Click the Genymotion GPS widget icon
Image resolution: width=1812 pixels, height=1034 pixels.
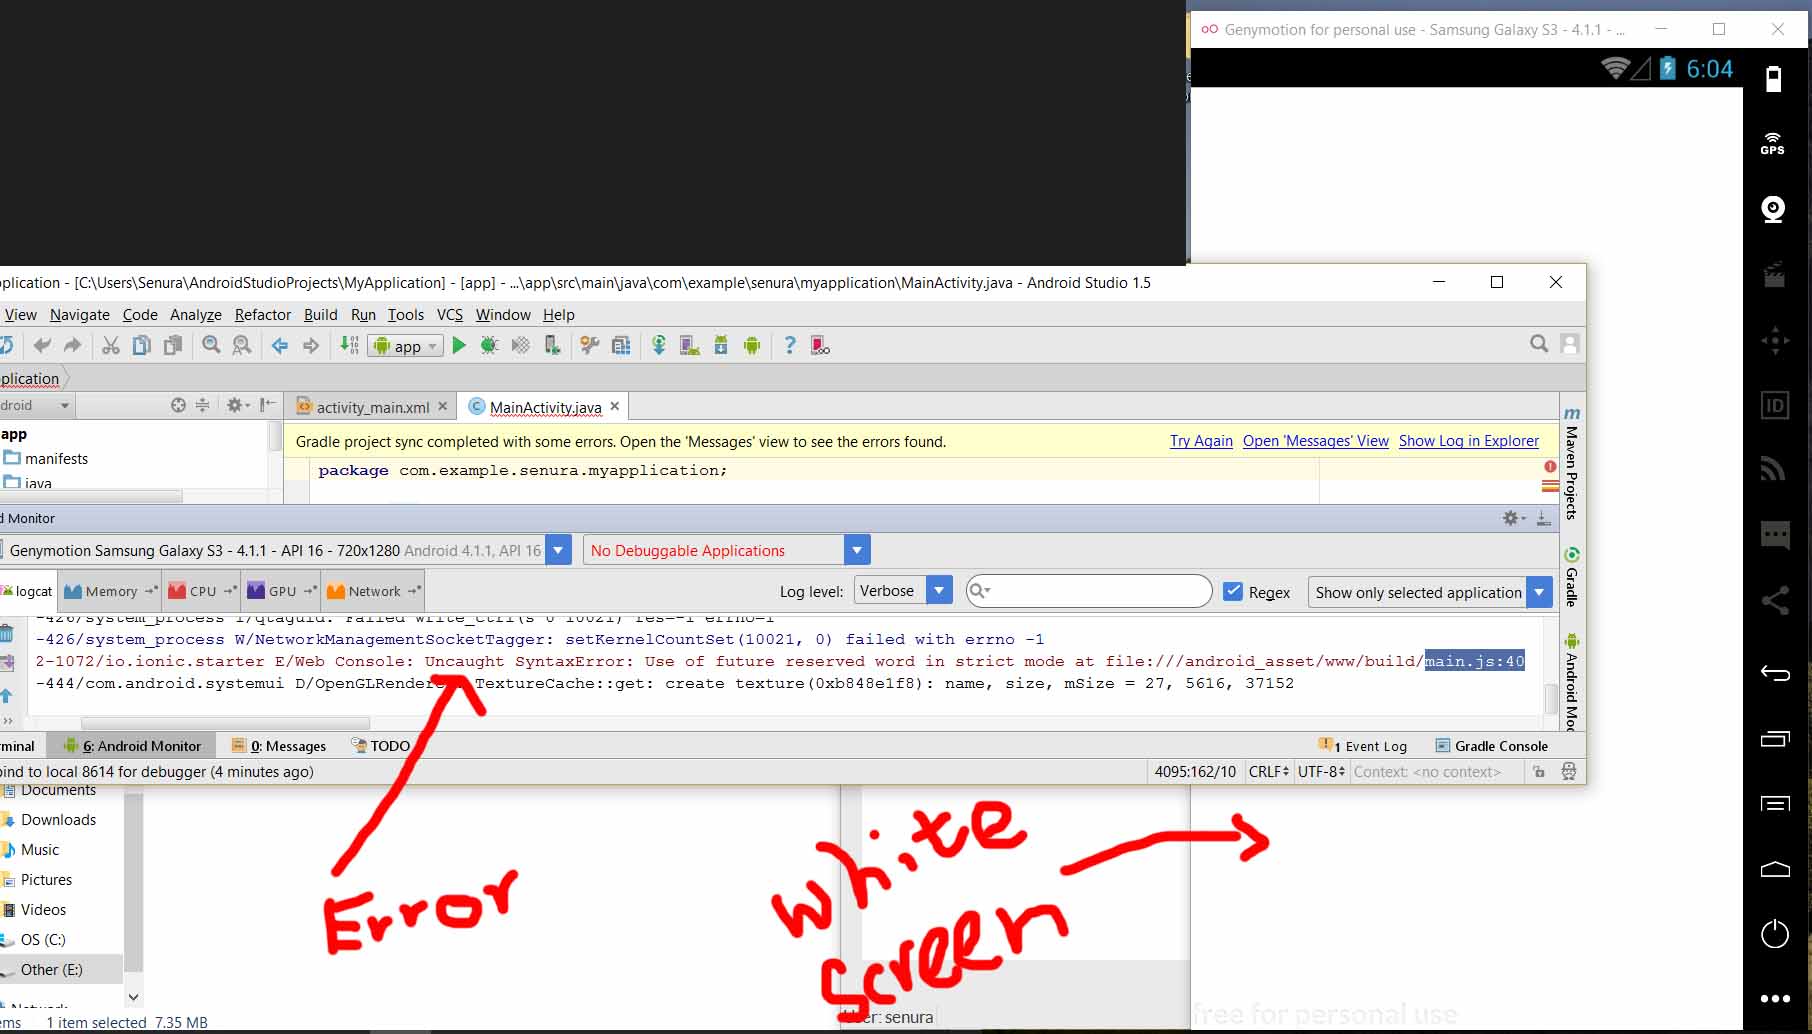click(x=1773, y=144)
